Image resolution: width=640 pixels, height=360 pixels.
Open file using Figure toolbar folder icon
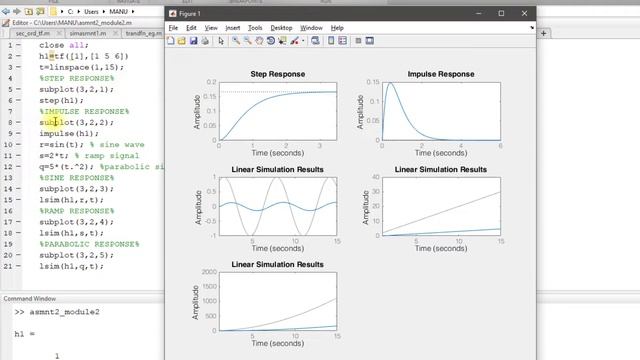[182, 40]
